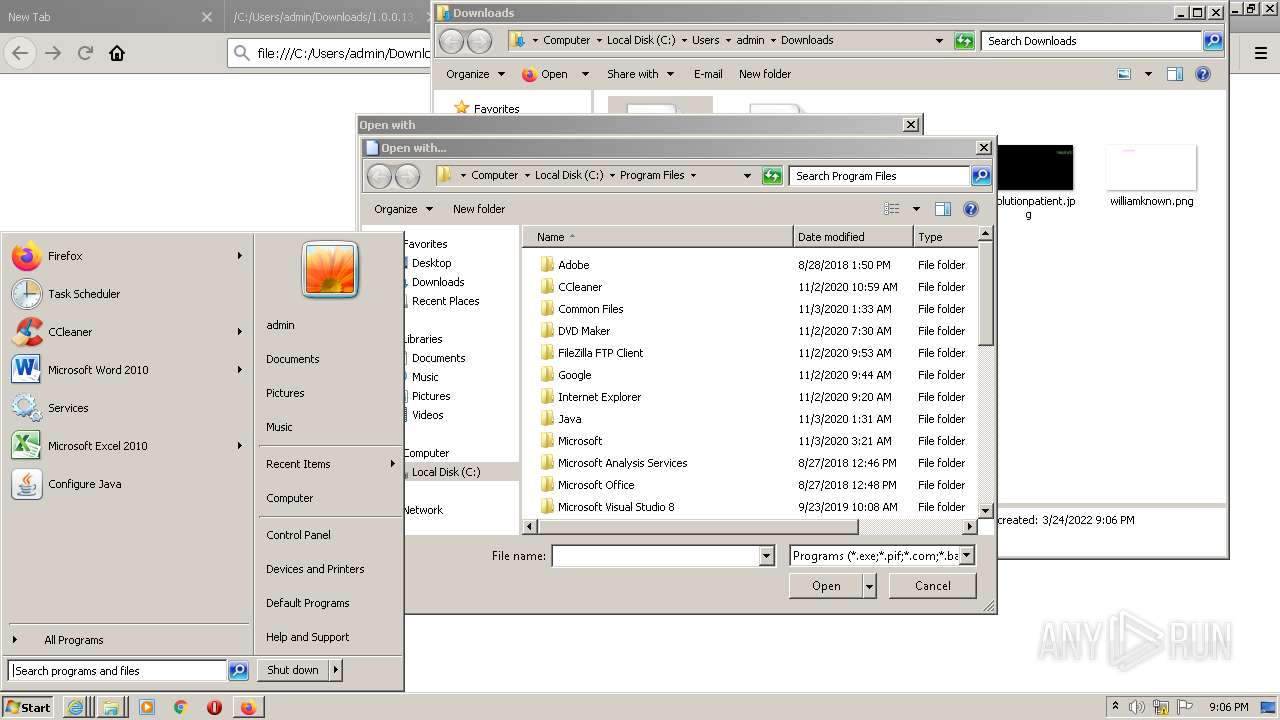Click Share with in Downloads toolbar

pos(640,74)
